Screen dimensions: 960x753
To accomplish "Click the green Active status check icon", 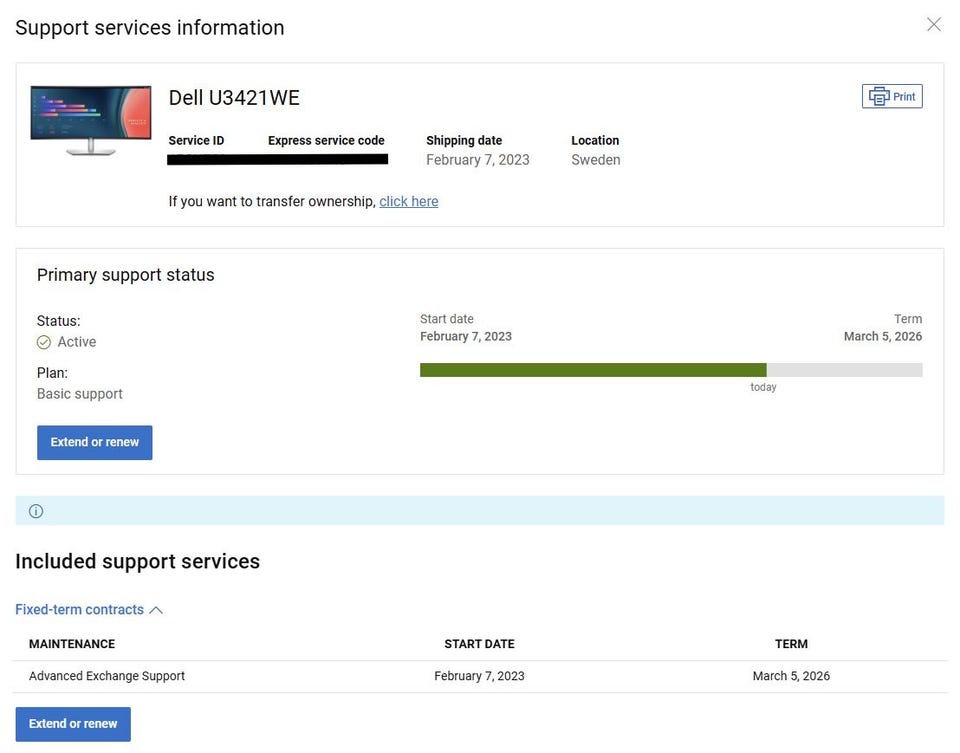I will [43, 342].
